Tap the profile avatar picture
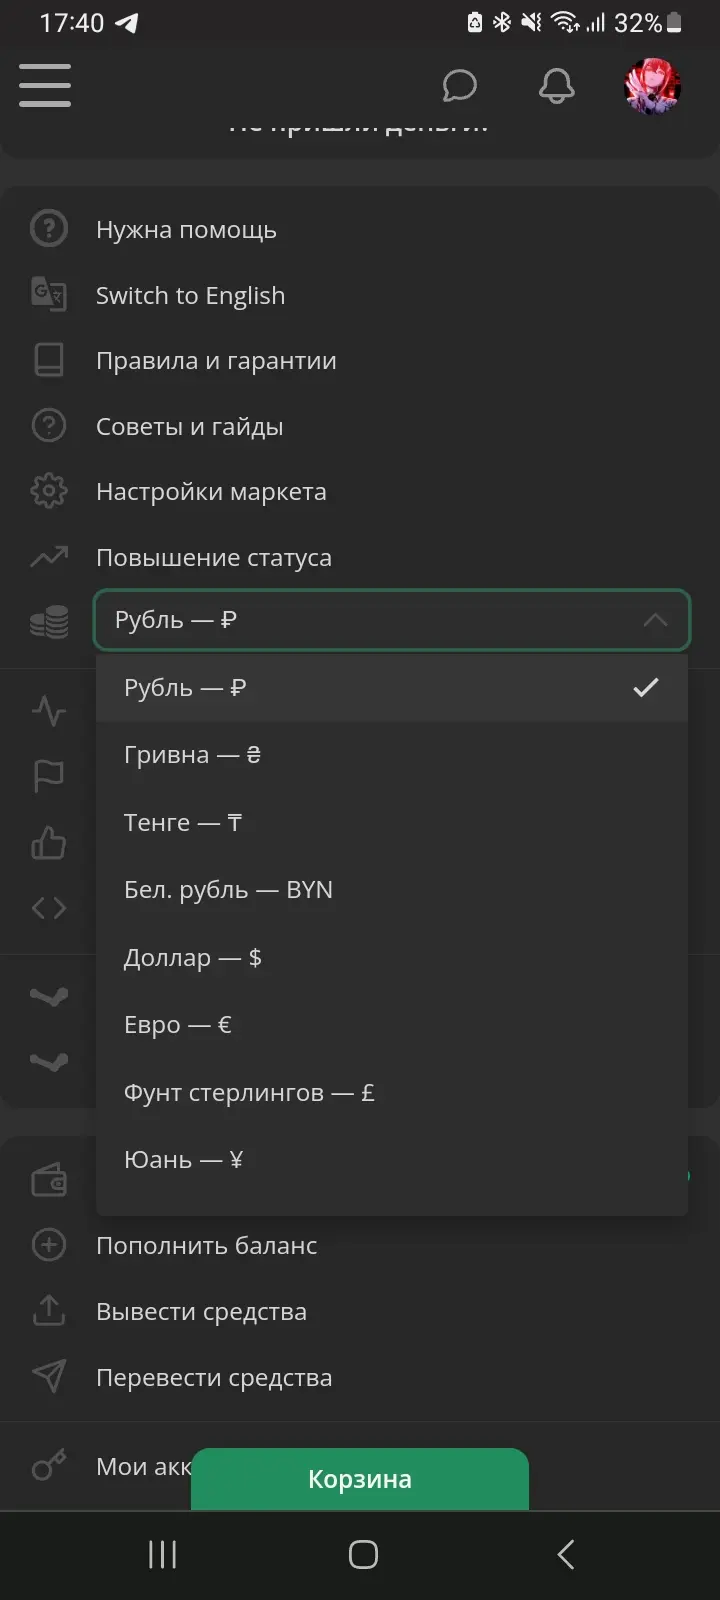The height and width of the screenshot is (1600, 720). [x=652, y=86]
